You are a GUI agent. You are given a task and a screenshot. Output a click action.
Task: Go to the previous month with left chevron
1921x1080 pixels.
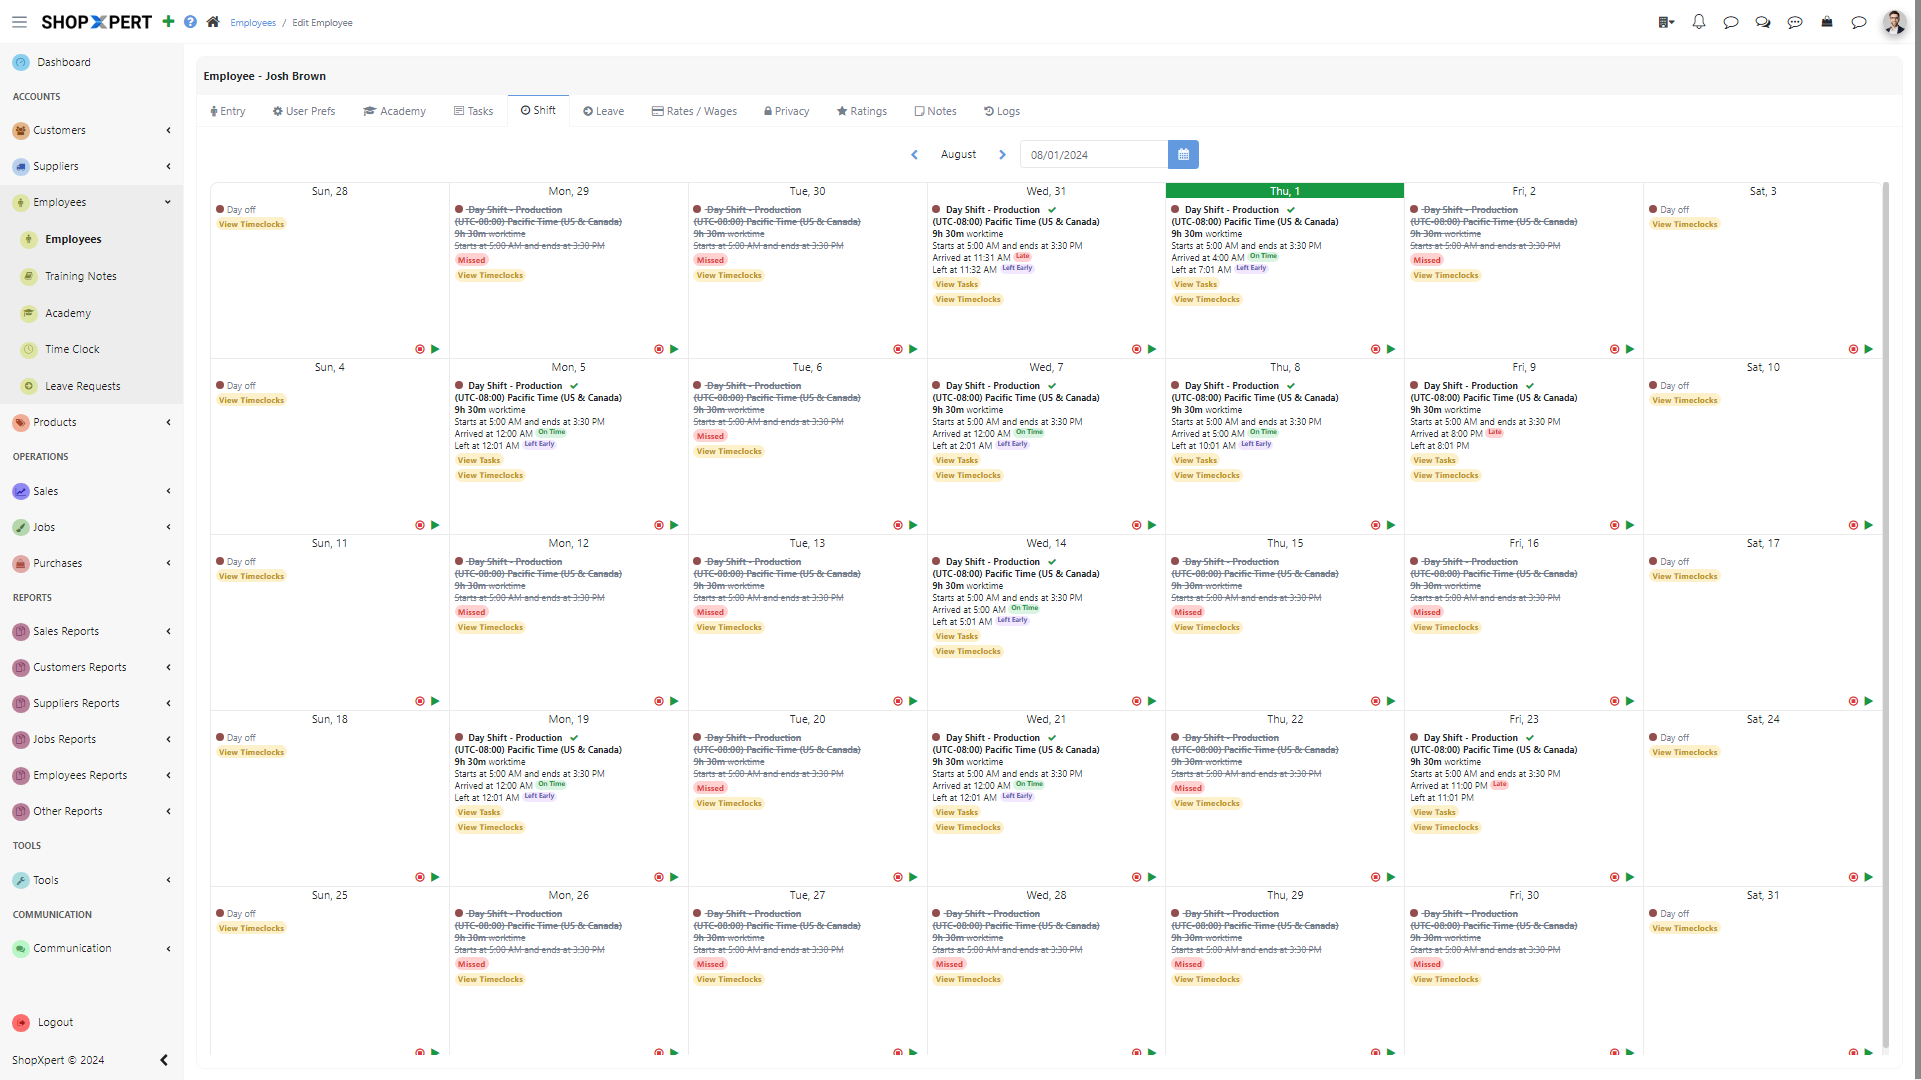pyautogui.click(x=914, y=154)
